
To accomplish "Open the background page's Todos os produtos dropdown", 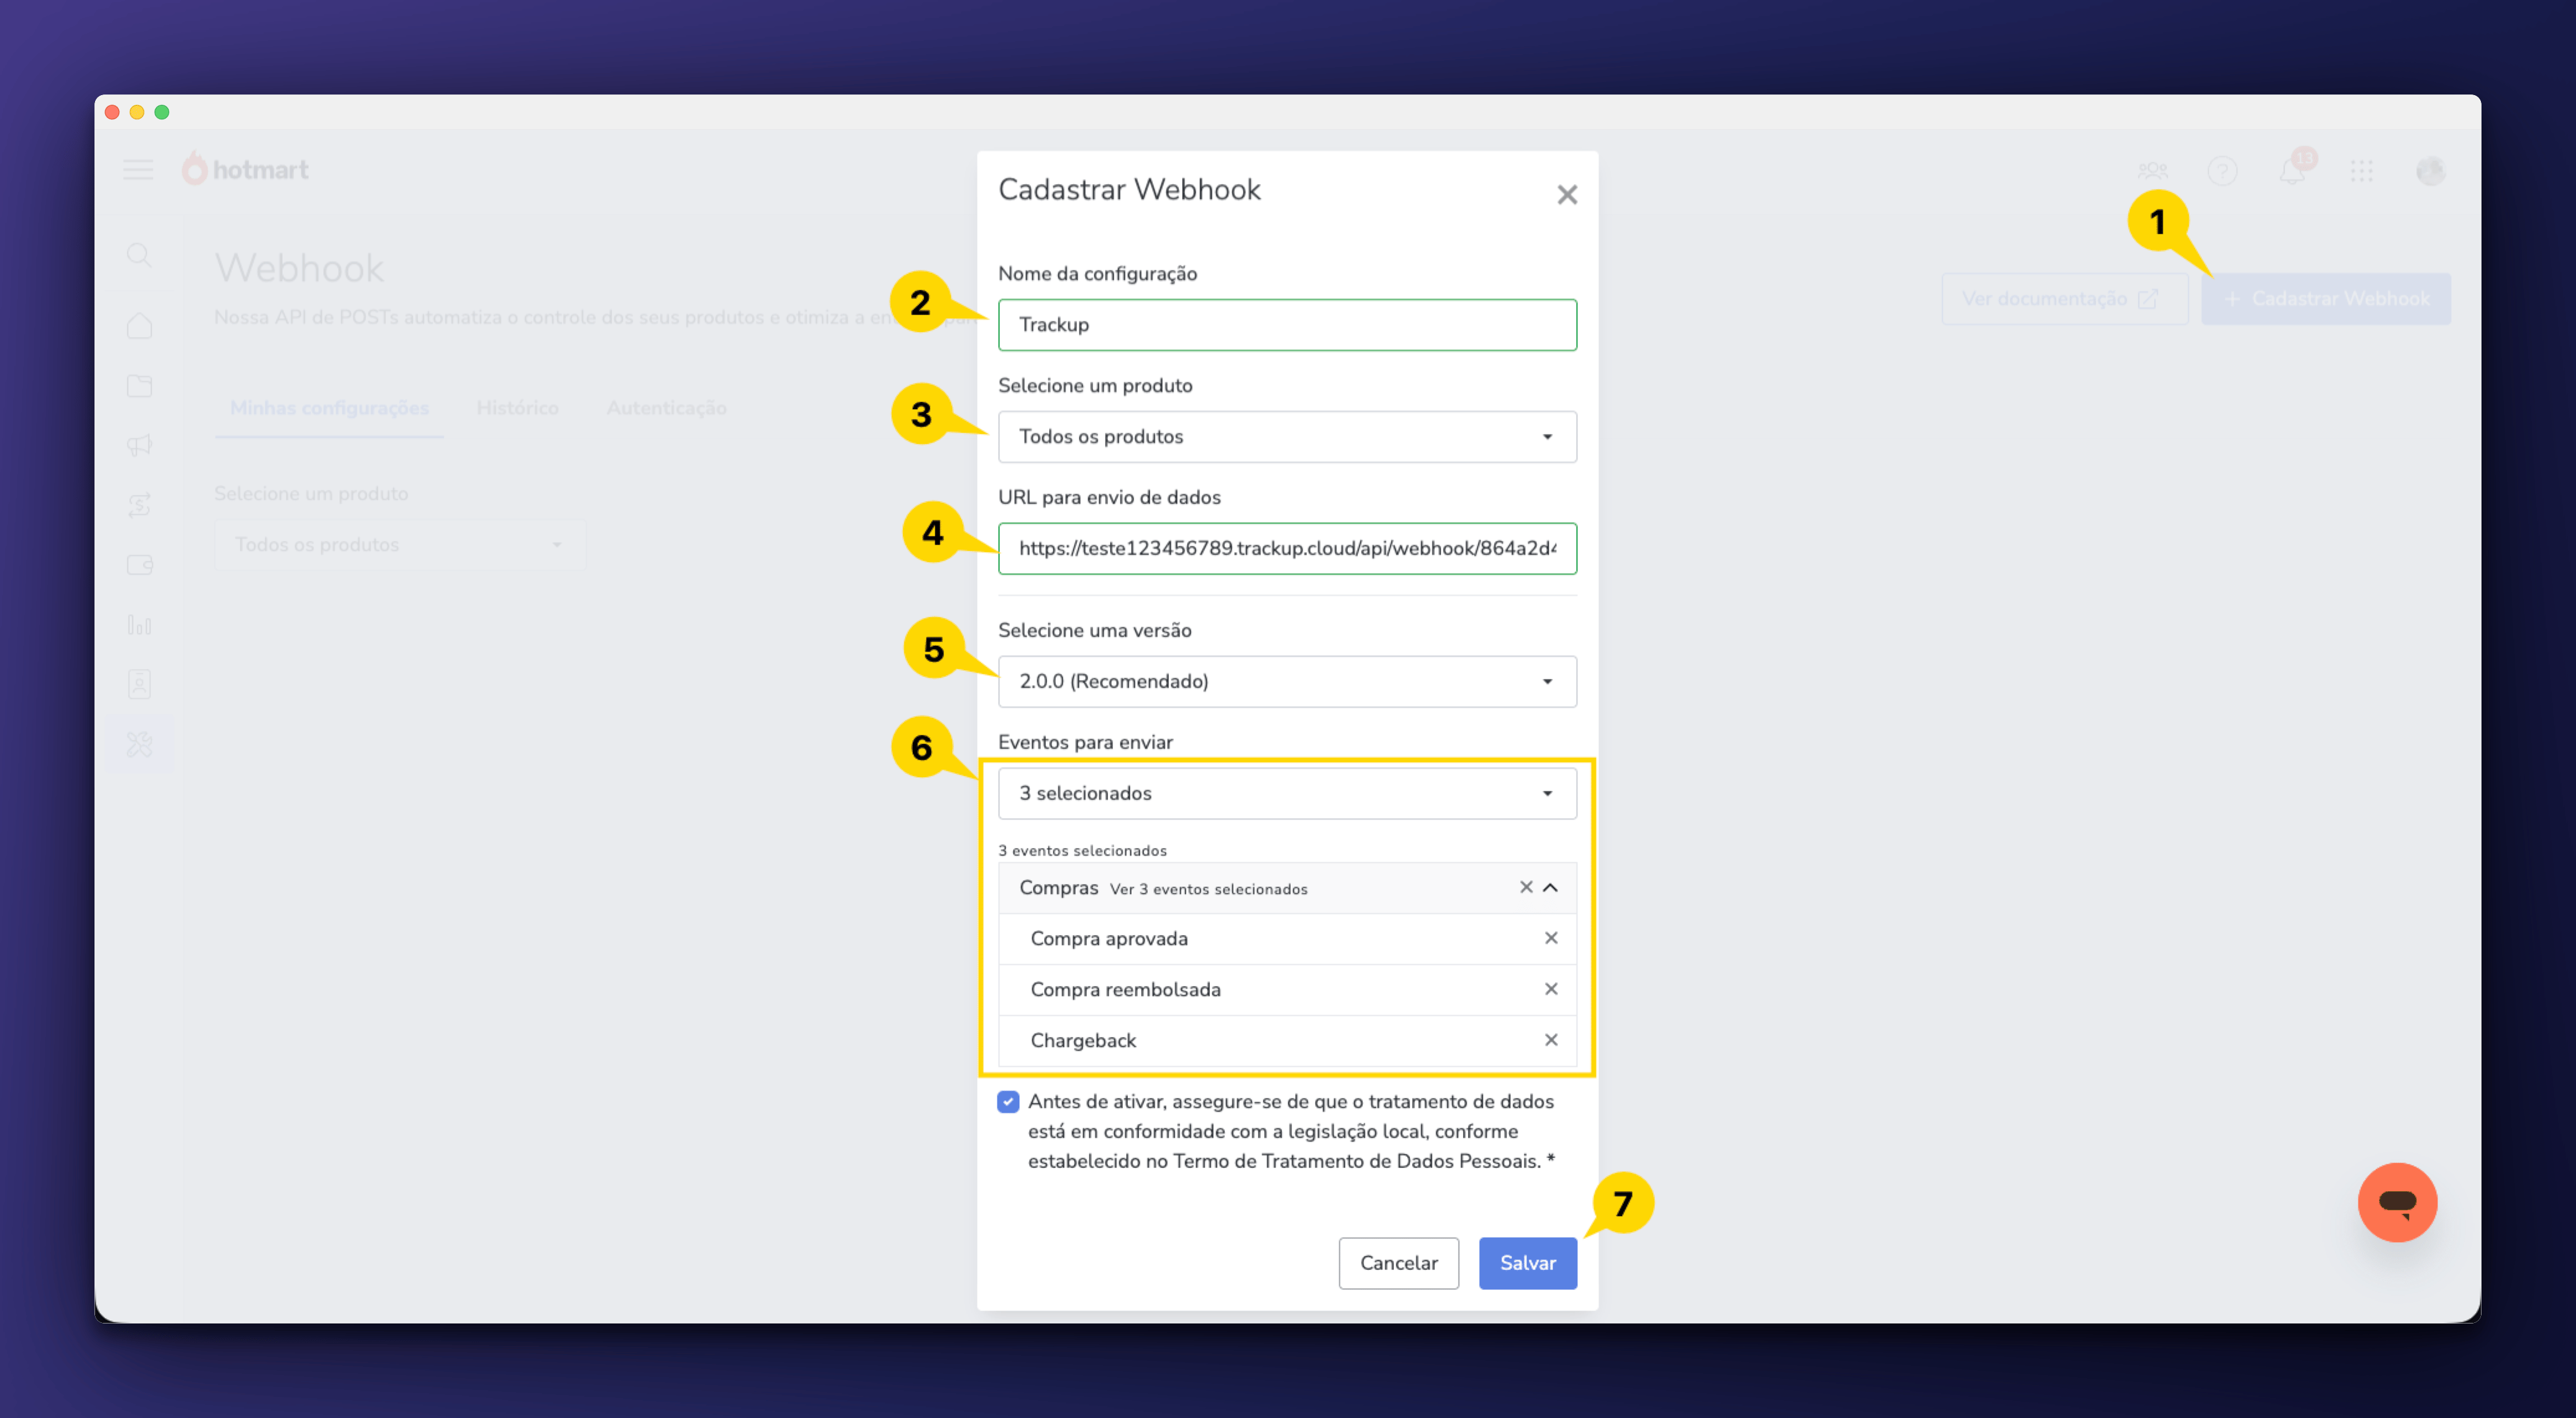I will coord(400,545).
